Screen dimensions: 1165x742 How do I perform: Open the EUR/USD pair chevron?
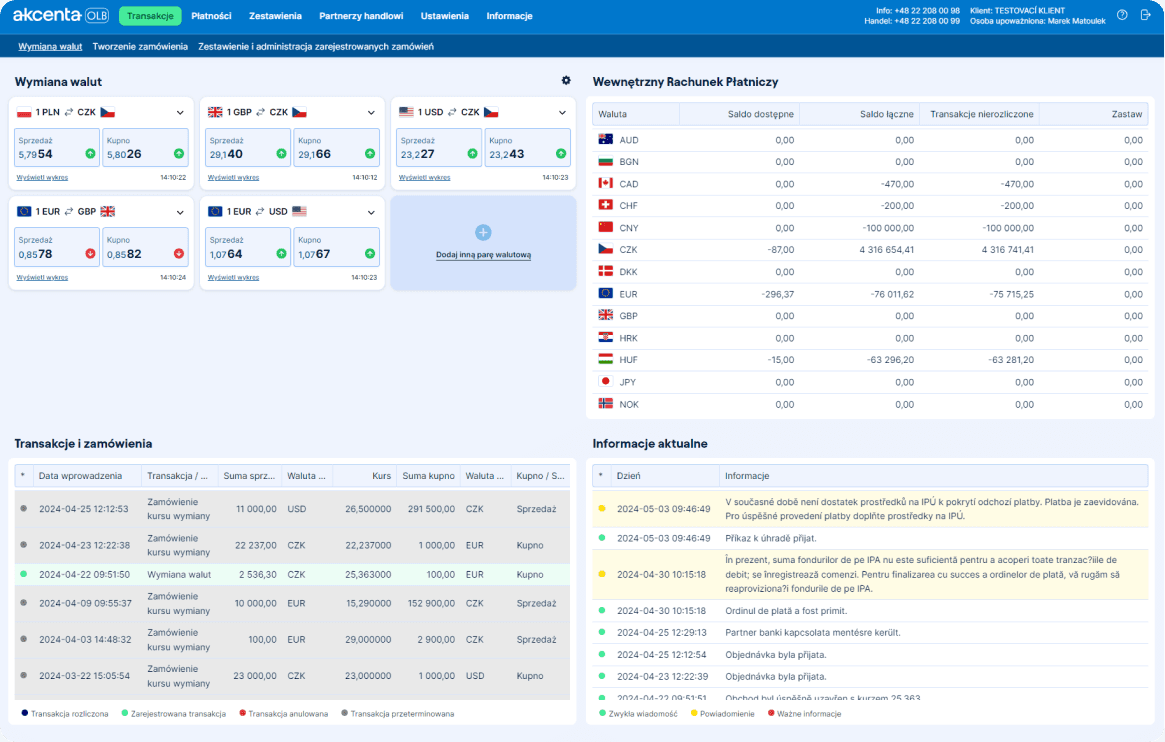371,212
